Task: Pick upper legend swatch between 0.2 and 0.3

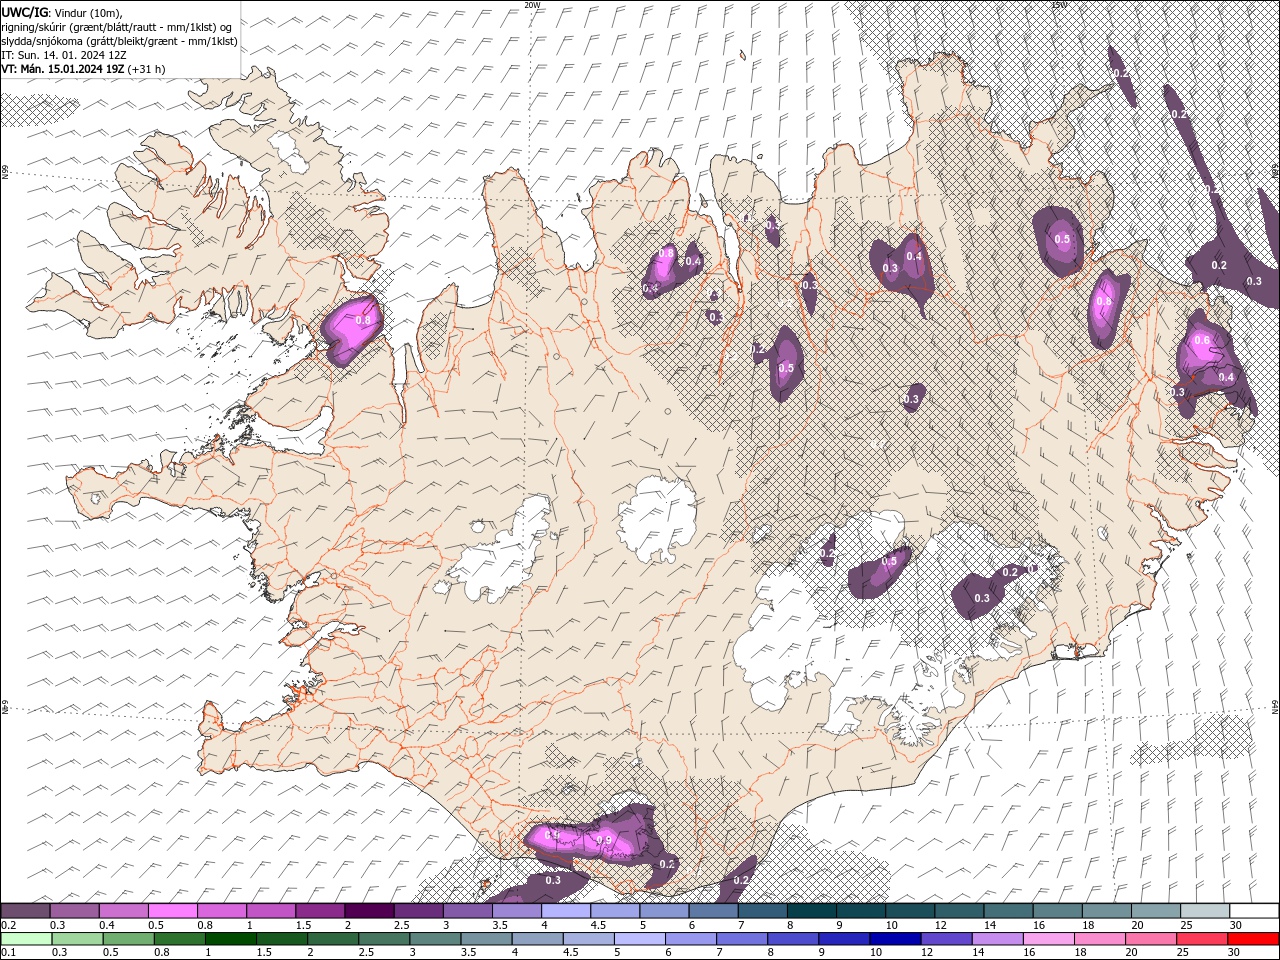Action: pyautogui.click(x=25, y=911)
